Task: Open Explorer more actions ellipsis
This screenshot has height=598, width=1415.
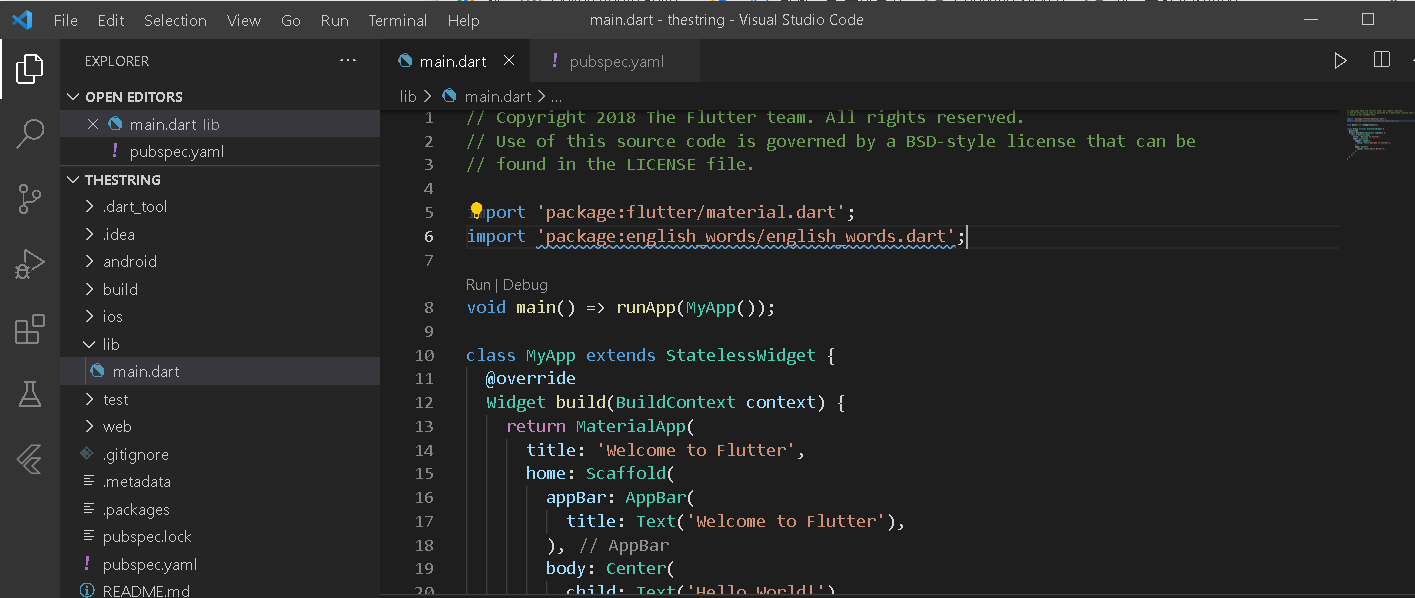Action: 348,61
